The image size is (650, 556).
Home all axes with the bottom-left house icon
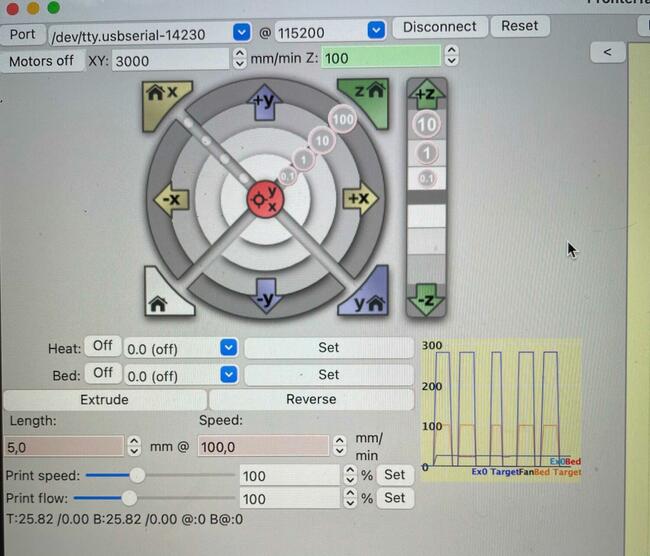coord(164,297)
